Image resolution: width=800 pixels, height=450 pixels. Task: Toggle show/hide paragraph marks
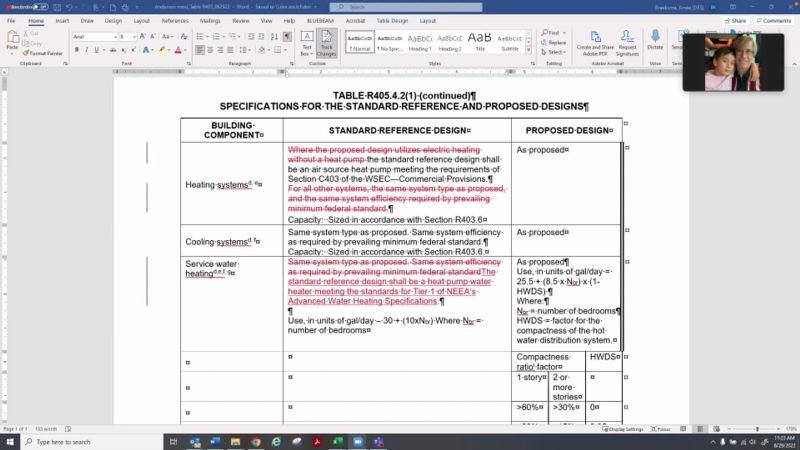pos(287,37)
